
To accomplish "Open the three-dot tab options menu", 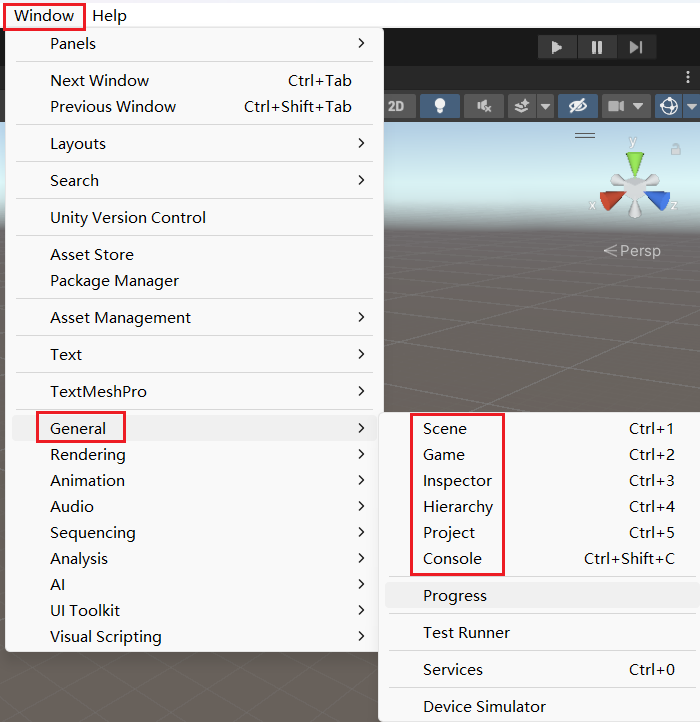I will 688,77.
